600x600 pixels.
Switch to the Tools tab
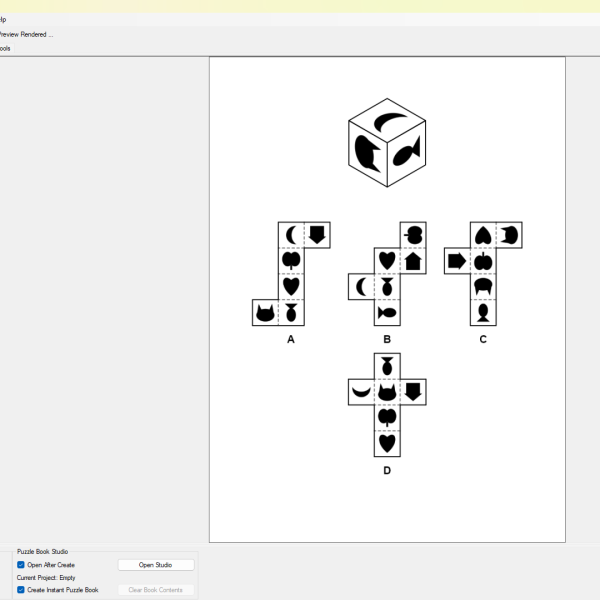(x=5, y=49)
